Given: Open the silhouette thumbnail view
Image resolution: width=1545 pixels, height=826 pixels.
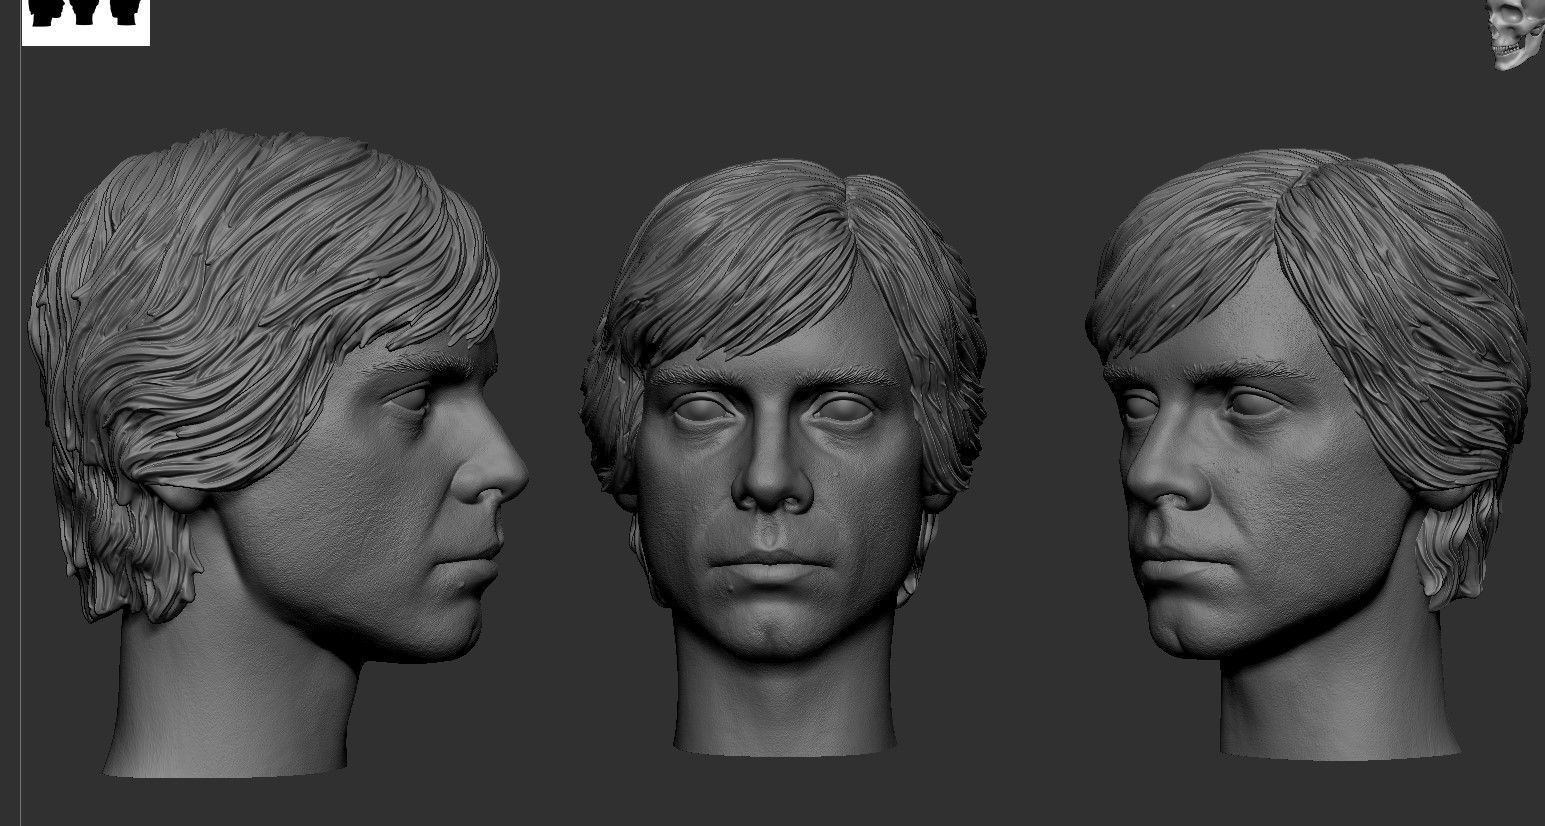Looking at the screenshot, I should pyautogui.click(x=86, y=22).
